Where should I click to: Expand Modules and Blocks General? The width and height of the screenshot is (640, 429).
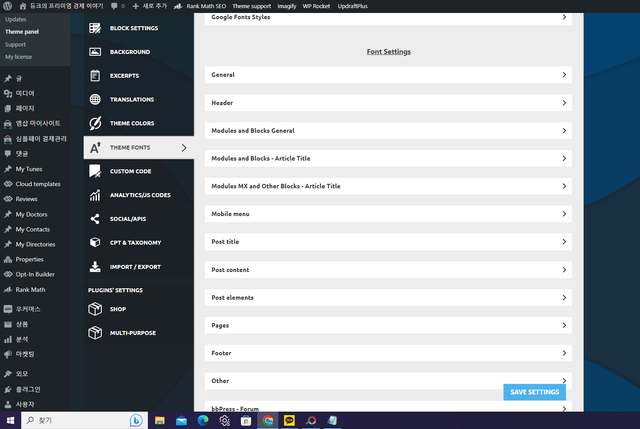point(388,131)
